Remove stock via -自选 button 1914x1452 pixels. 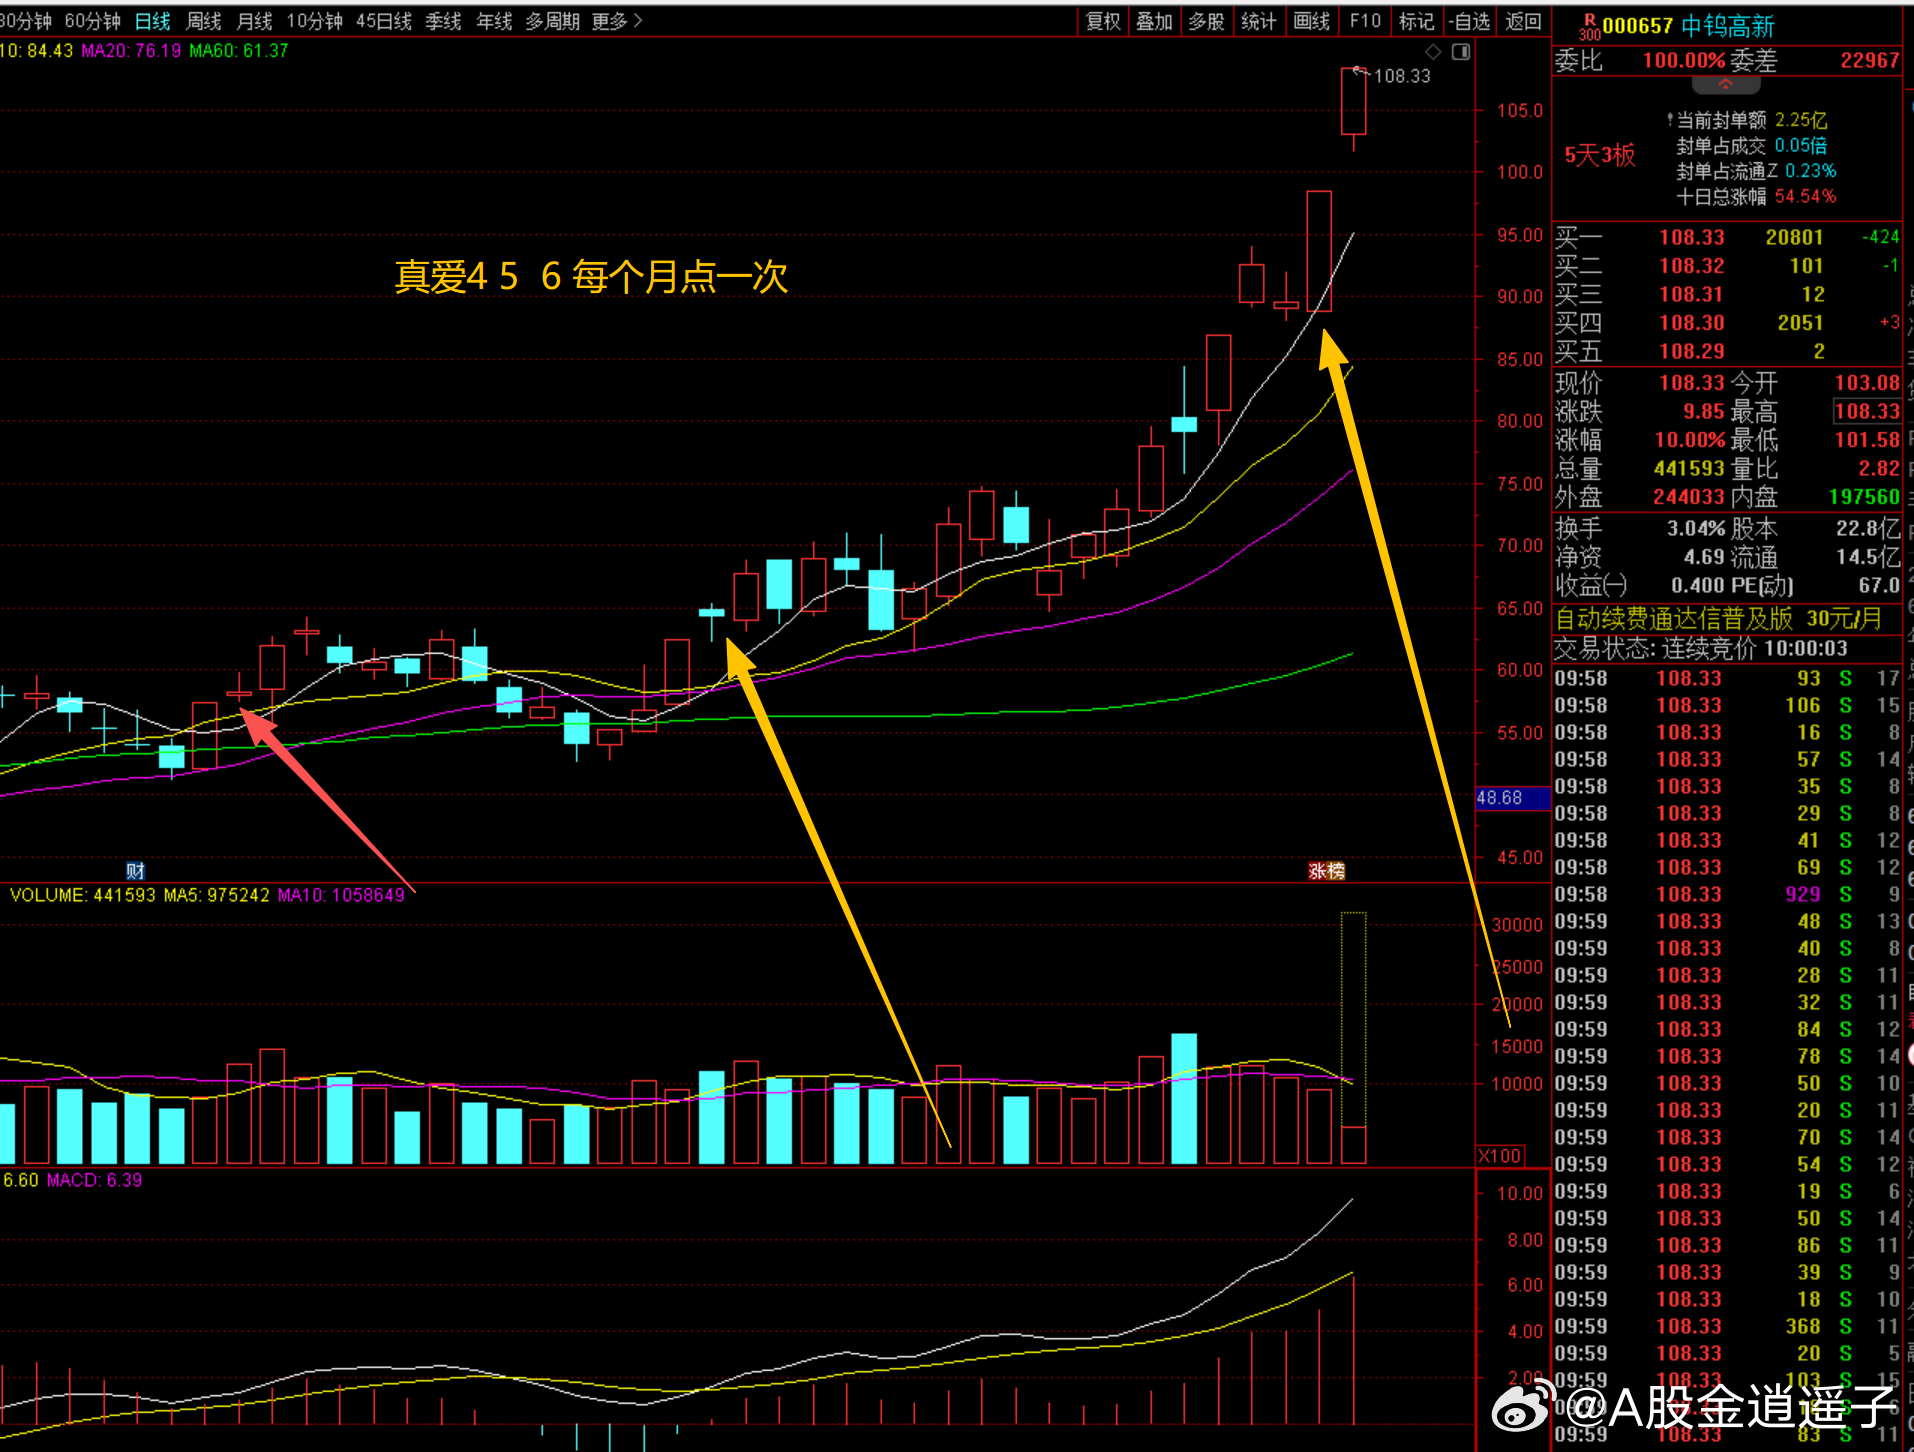1470,21
